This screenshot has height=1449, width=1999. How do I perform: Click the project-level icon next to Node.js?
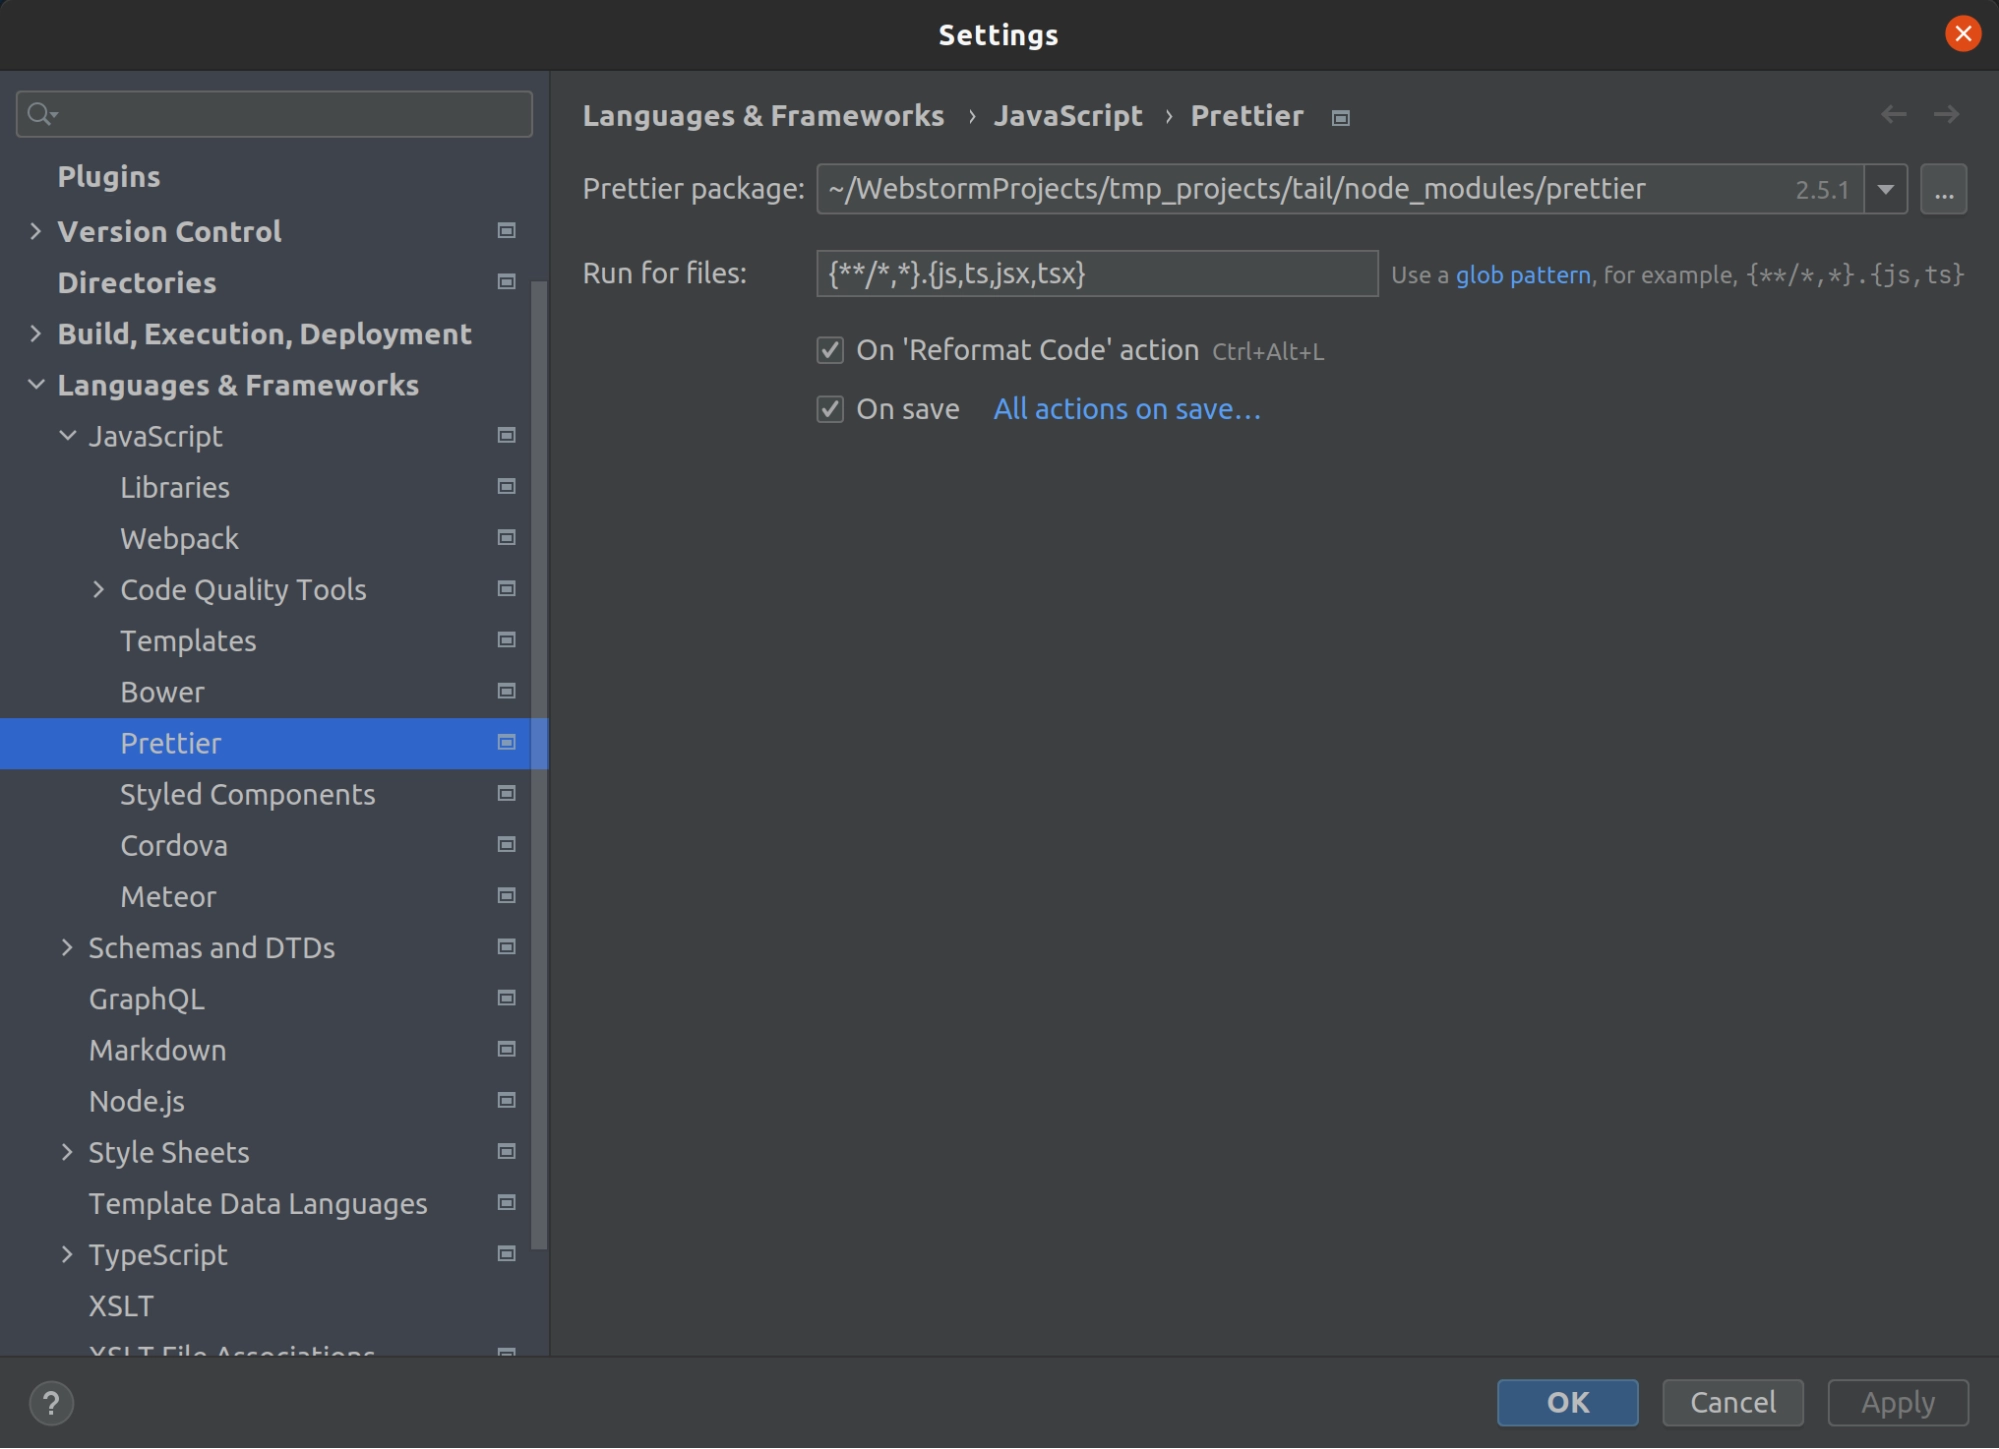click(x=507, y=1100)
